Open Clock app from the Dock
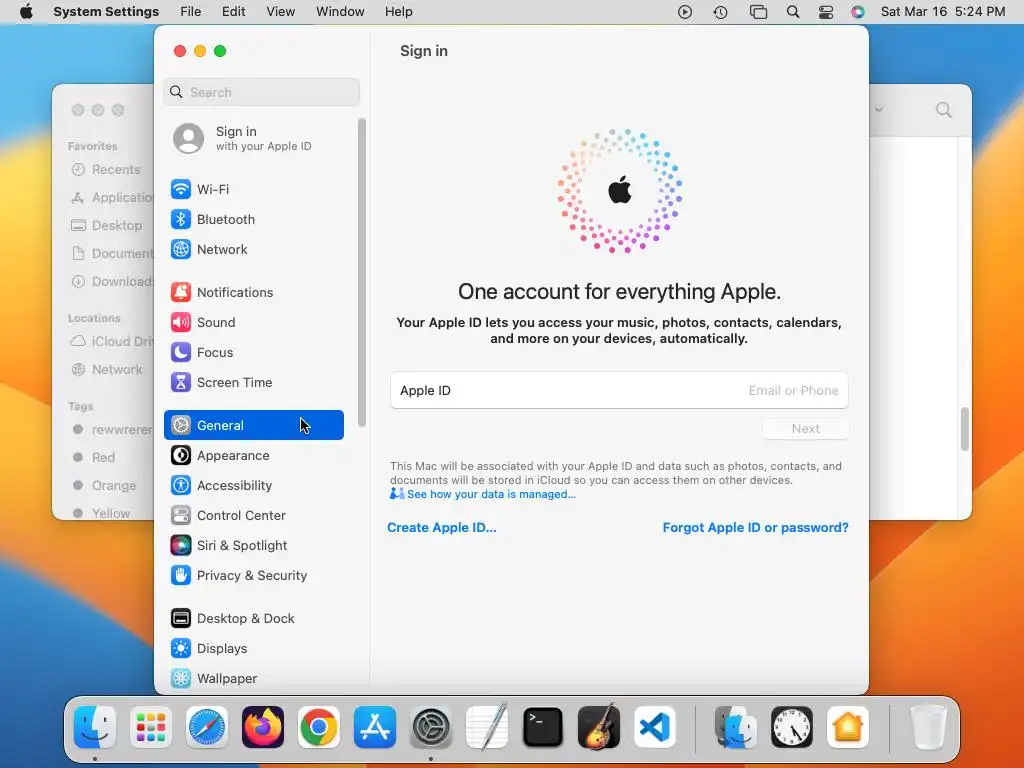This screenshot has height=768, width=1024. point(792,727)
